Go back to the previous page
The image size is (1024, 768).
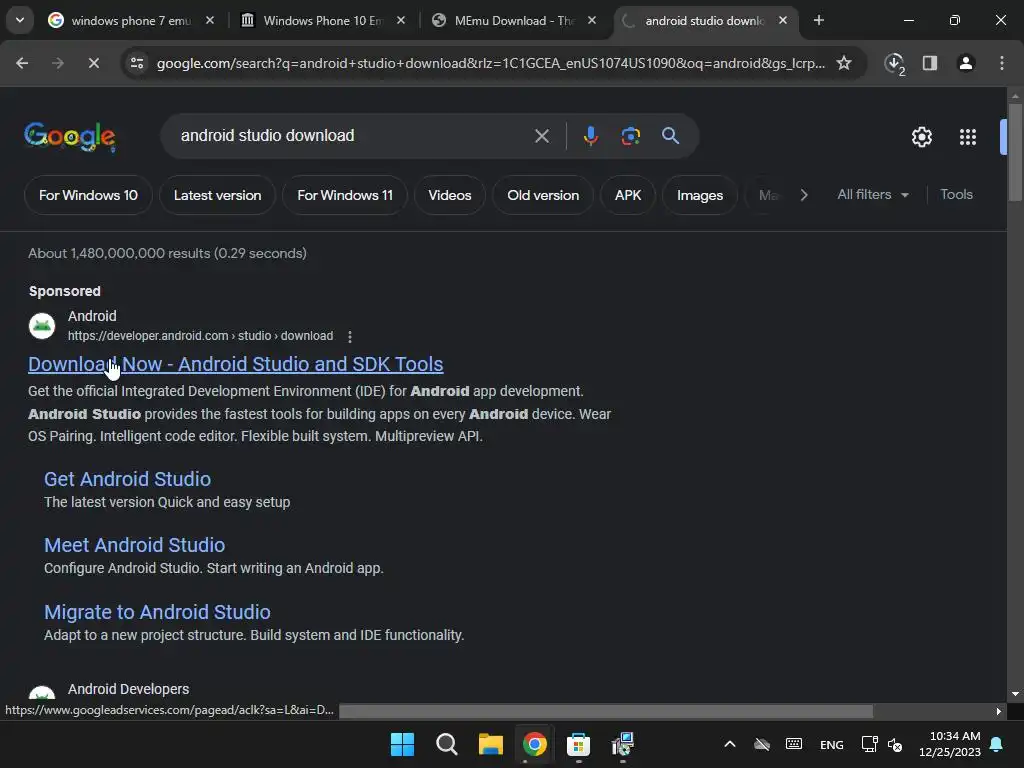click(x=22, y=63)
